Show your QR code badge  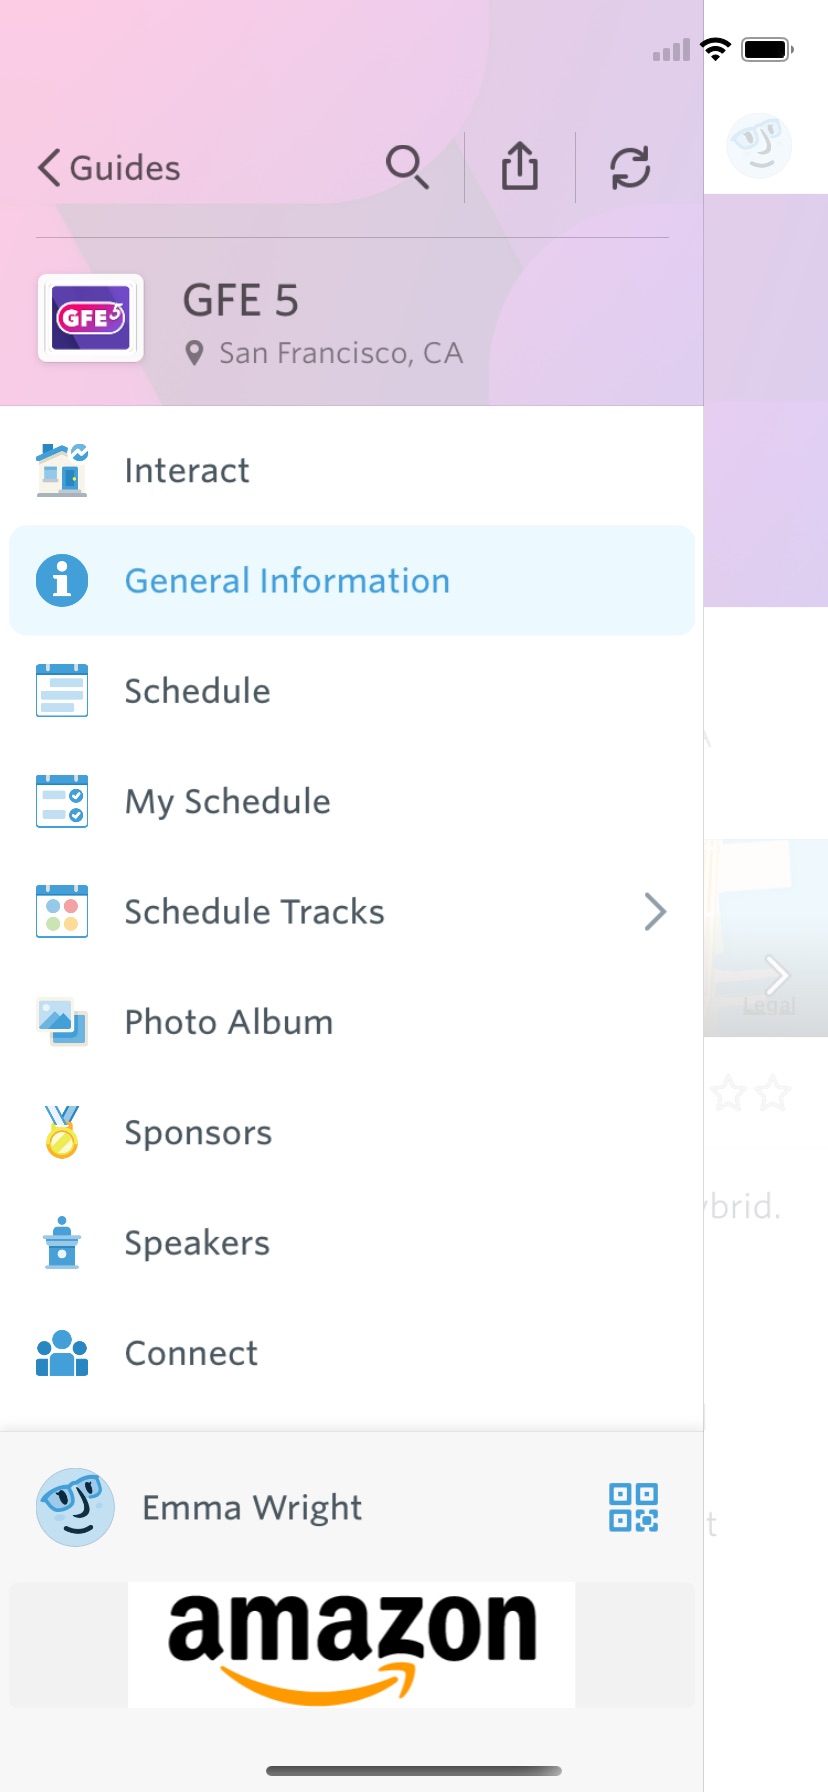(x=633, y=1507)
